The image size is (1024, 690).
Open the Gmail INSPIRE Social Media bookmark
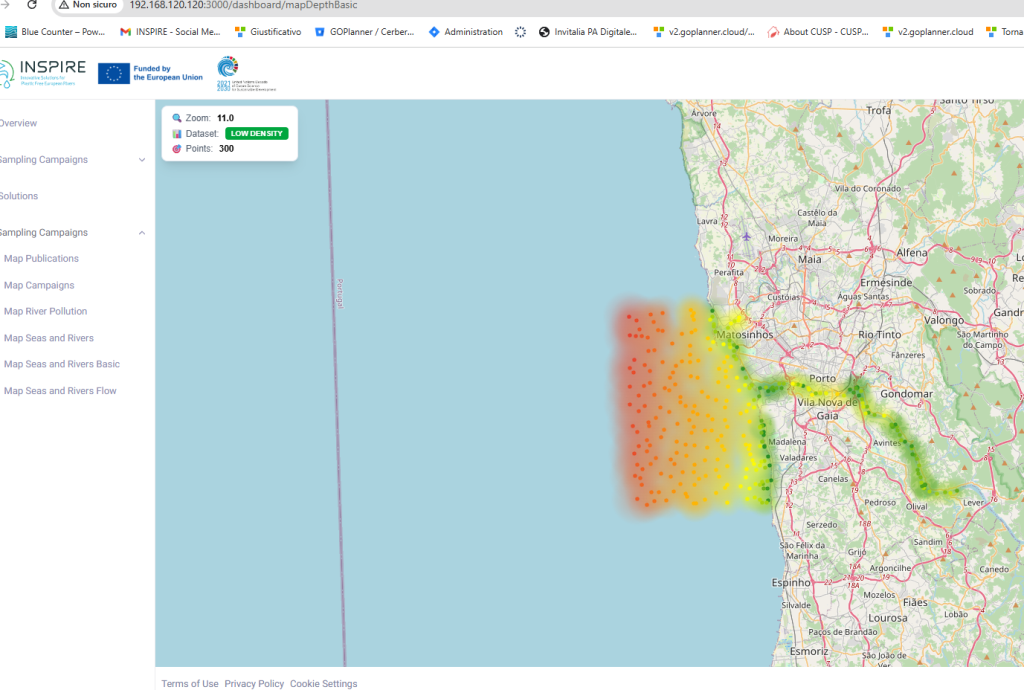(x=170, y=32)
